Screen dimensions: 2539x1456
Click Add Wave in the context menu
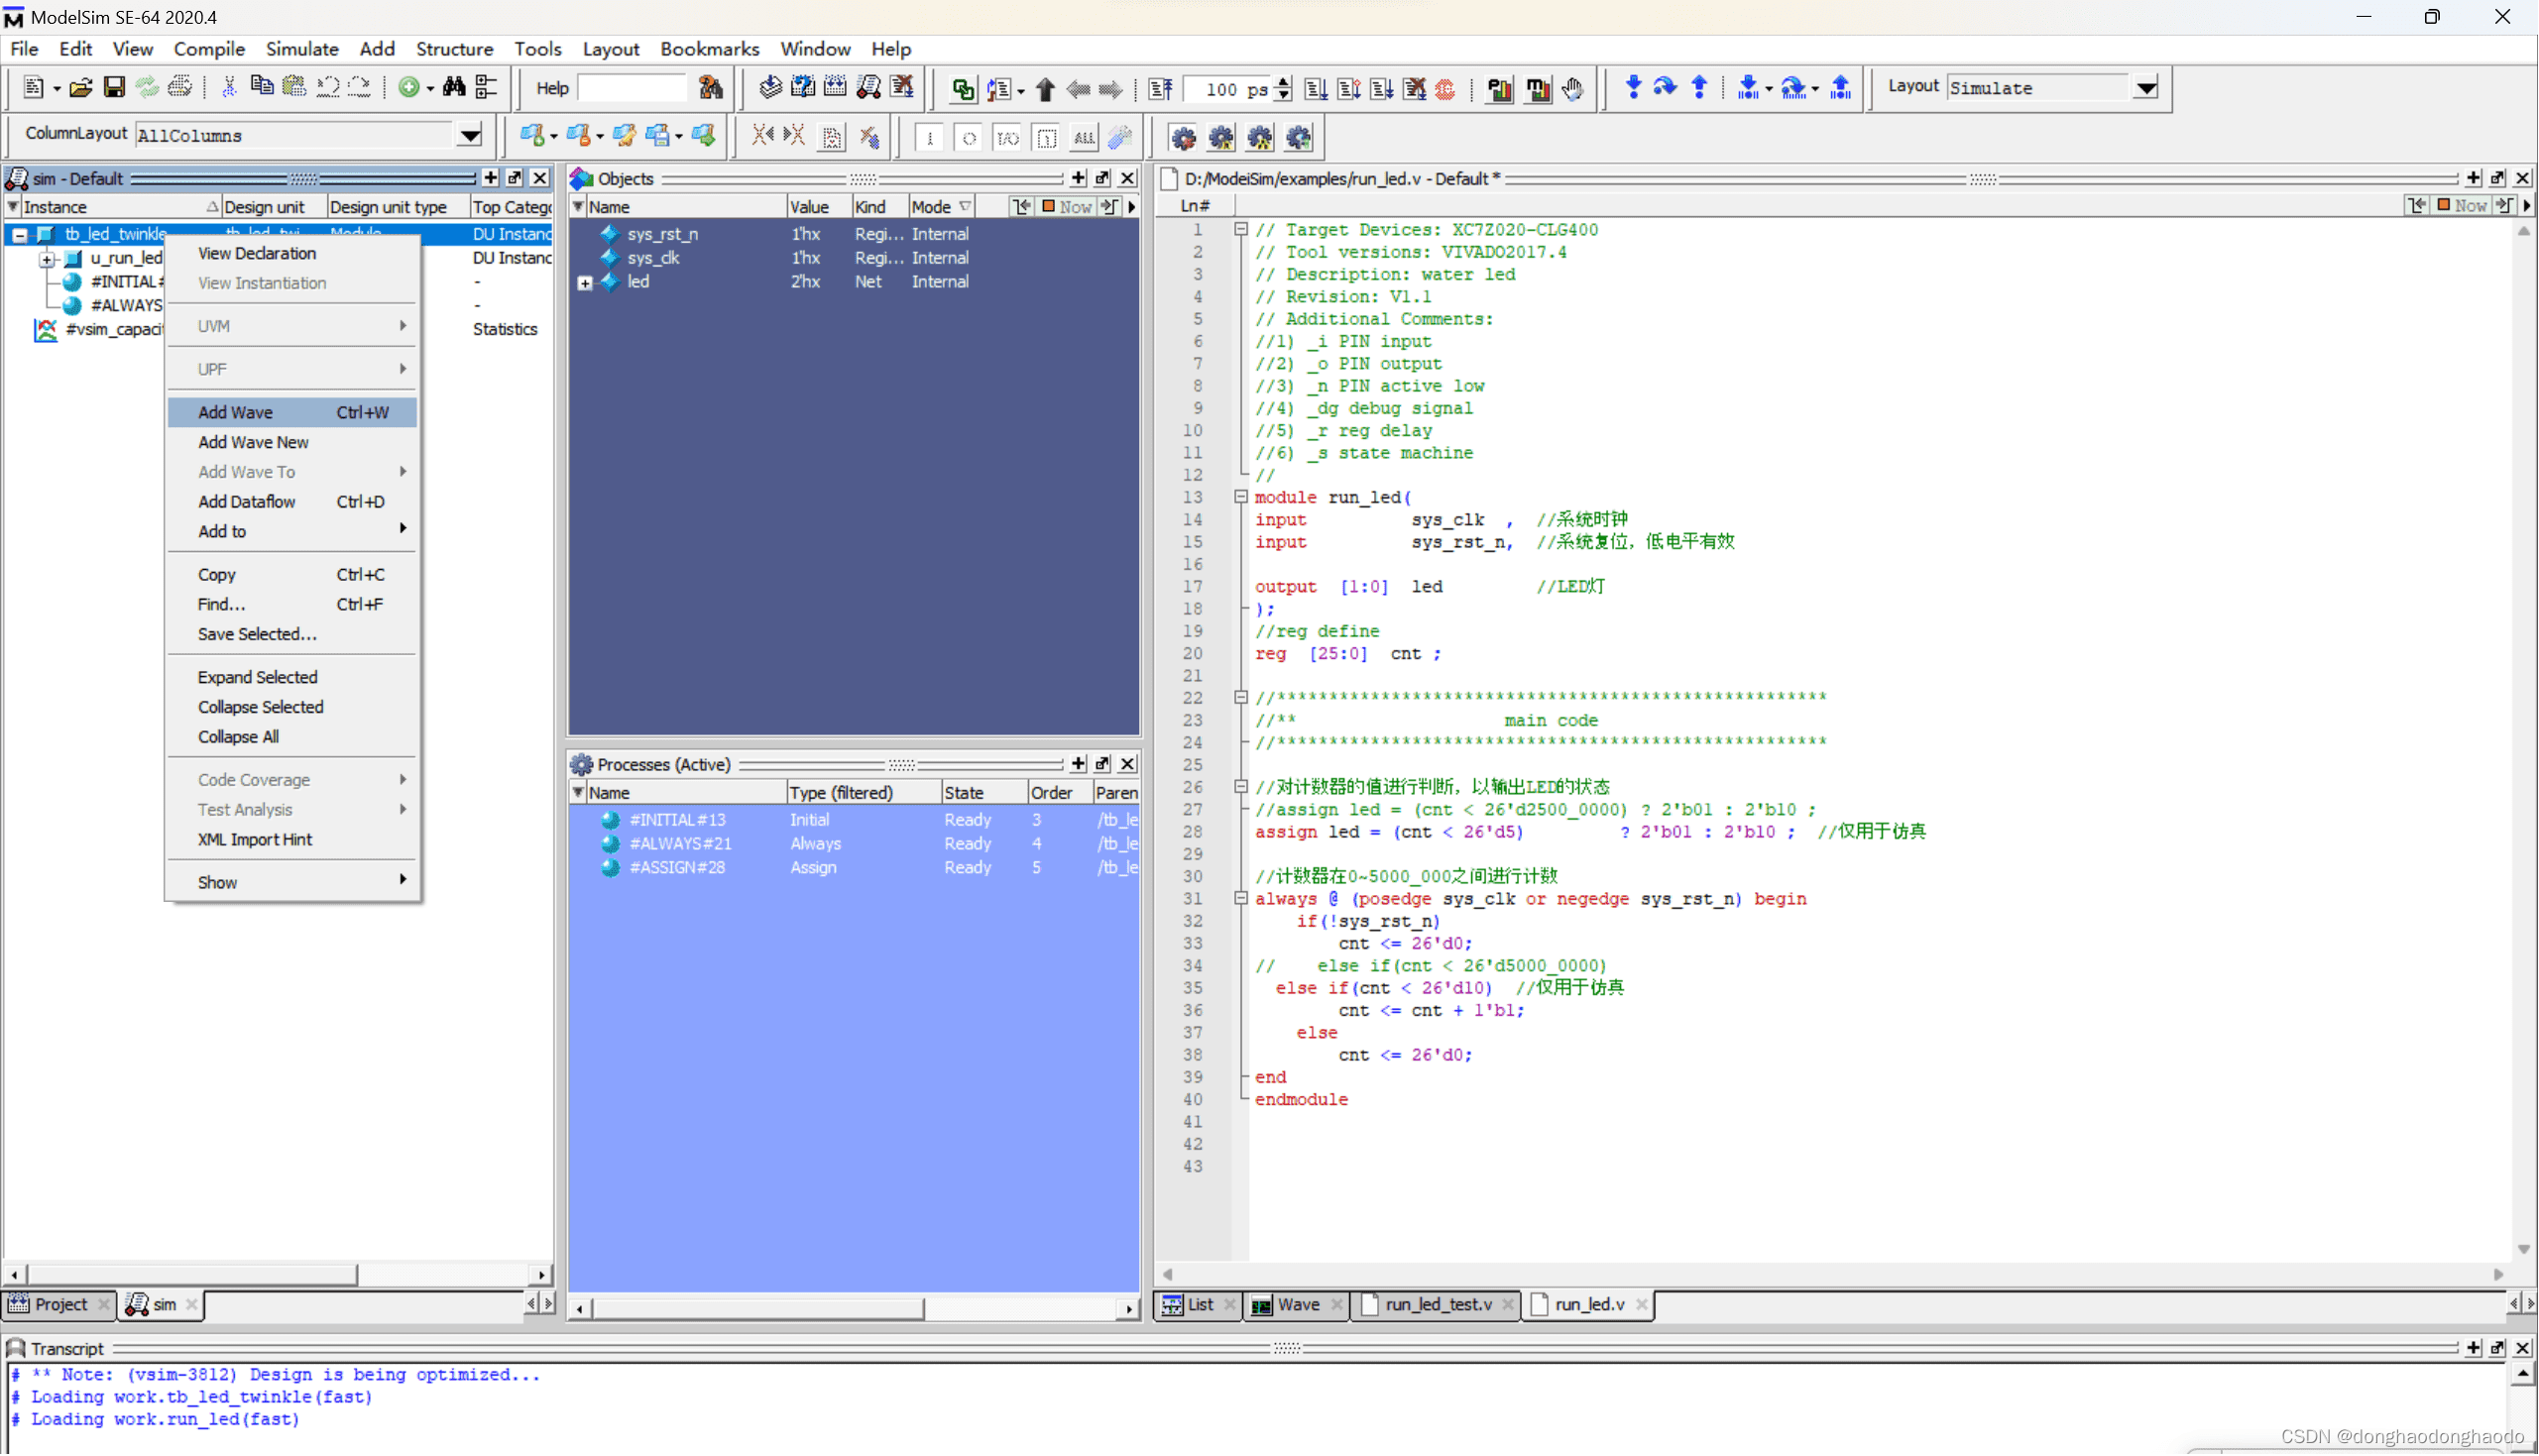[x=235, y=411]
